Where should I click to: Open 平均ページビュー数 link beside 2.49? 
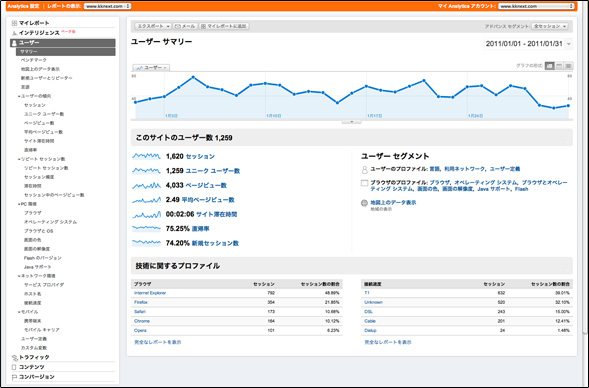point(208,200)
